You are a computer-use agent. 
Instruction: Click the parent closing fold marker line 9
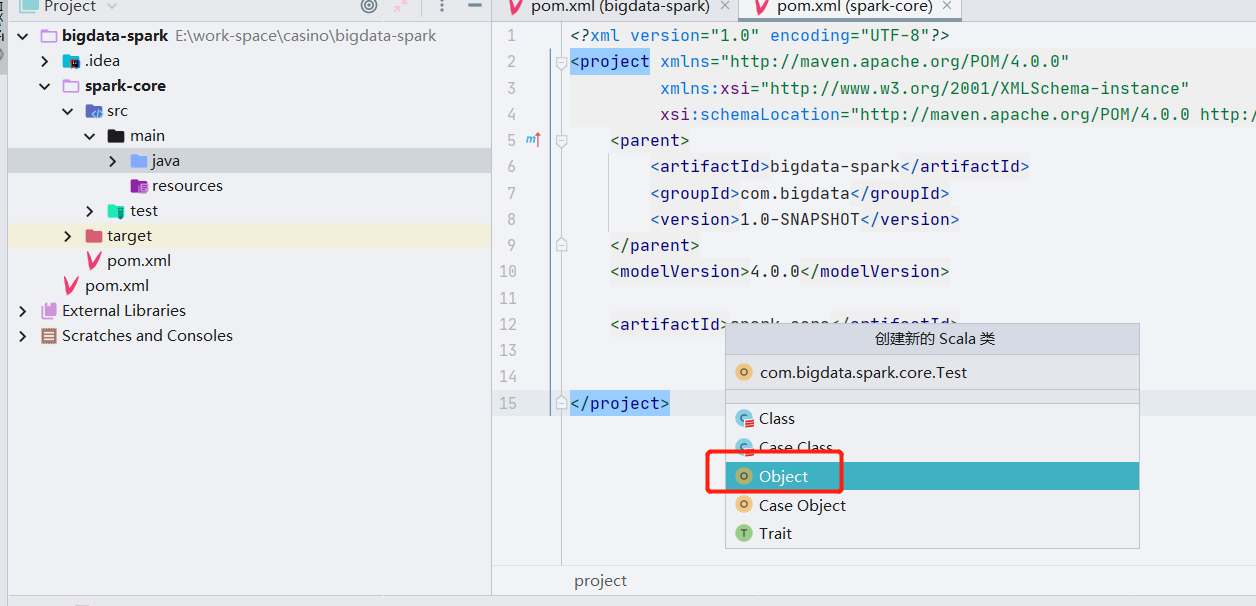click(x=561, y=245)
